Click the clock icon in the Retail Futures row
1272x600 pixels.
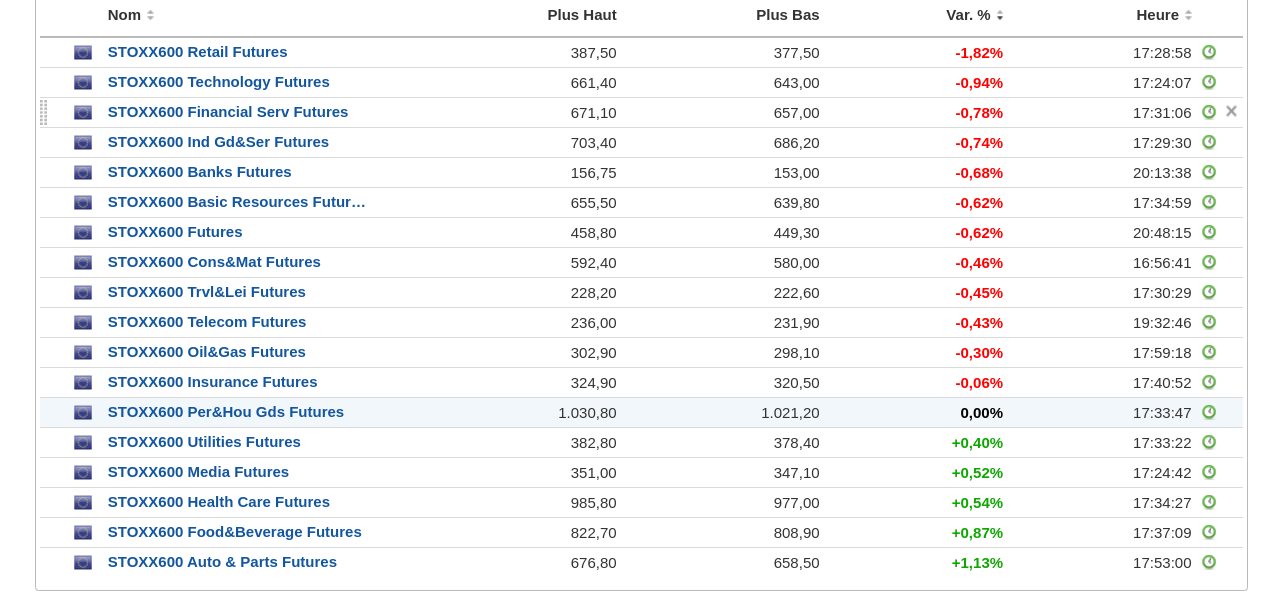pos(1209,52)
